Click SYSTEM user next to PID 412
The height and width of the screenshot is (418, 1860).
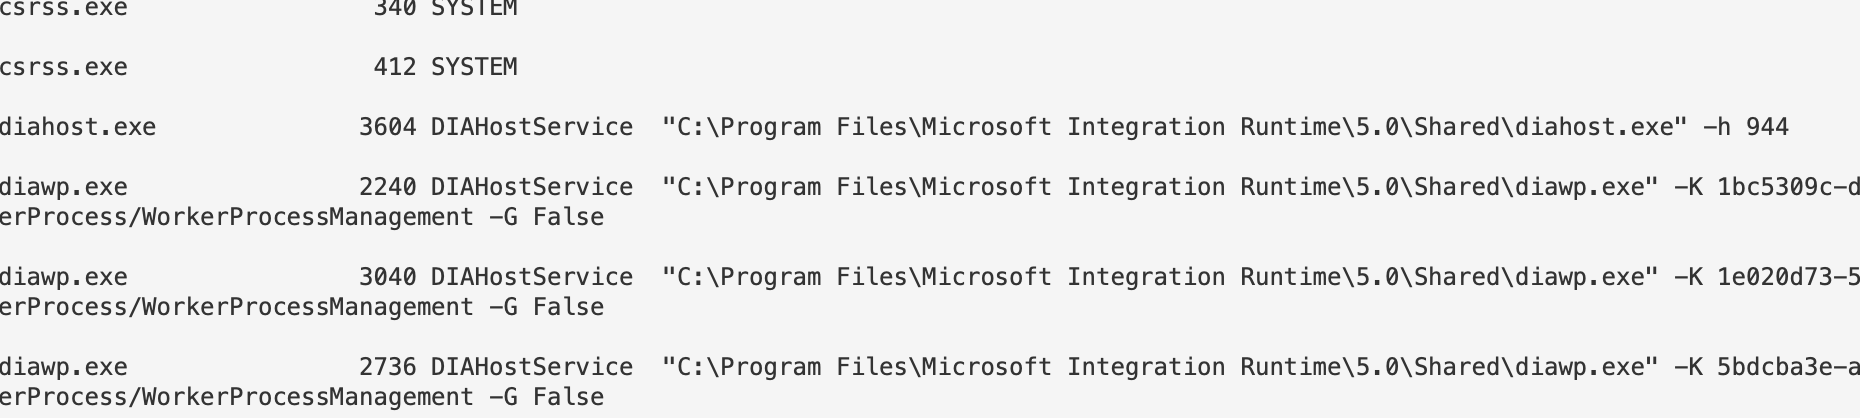(474, 68)
